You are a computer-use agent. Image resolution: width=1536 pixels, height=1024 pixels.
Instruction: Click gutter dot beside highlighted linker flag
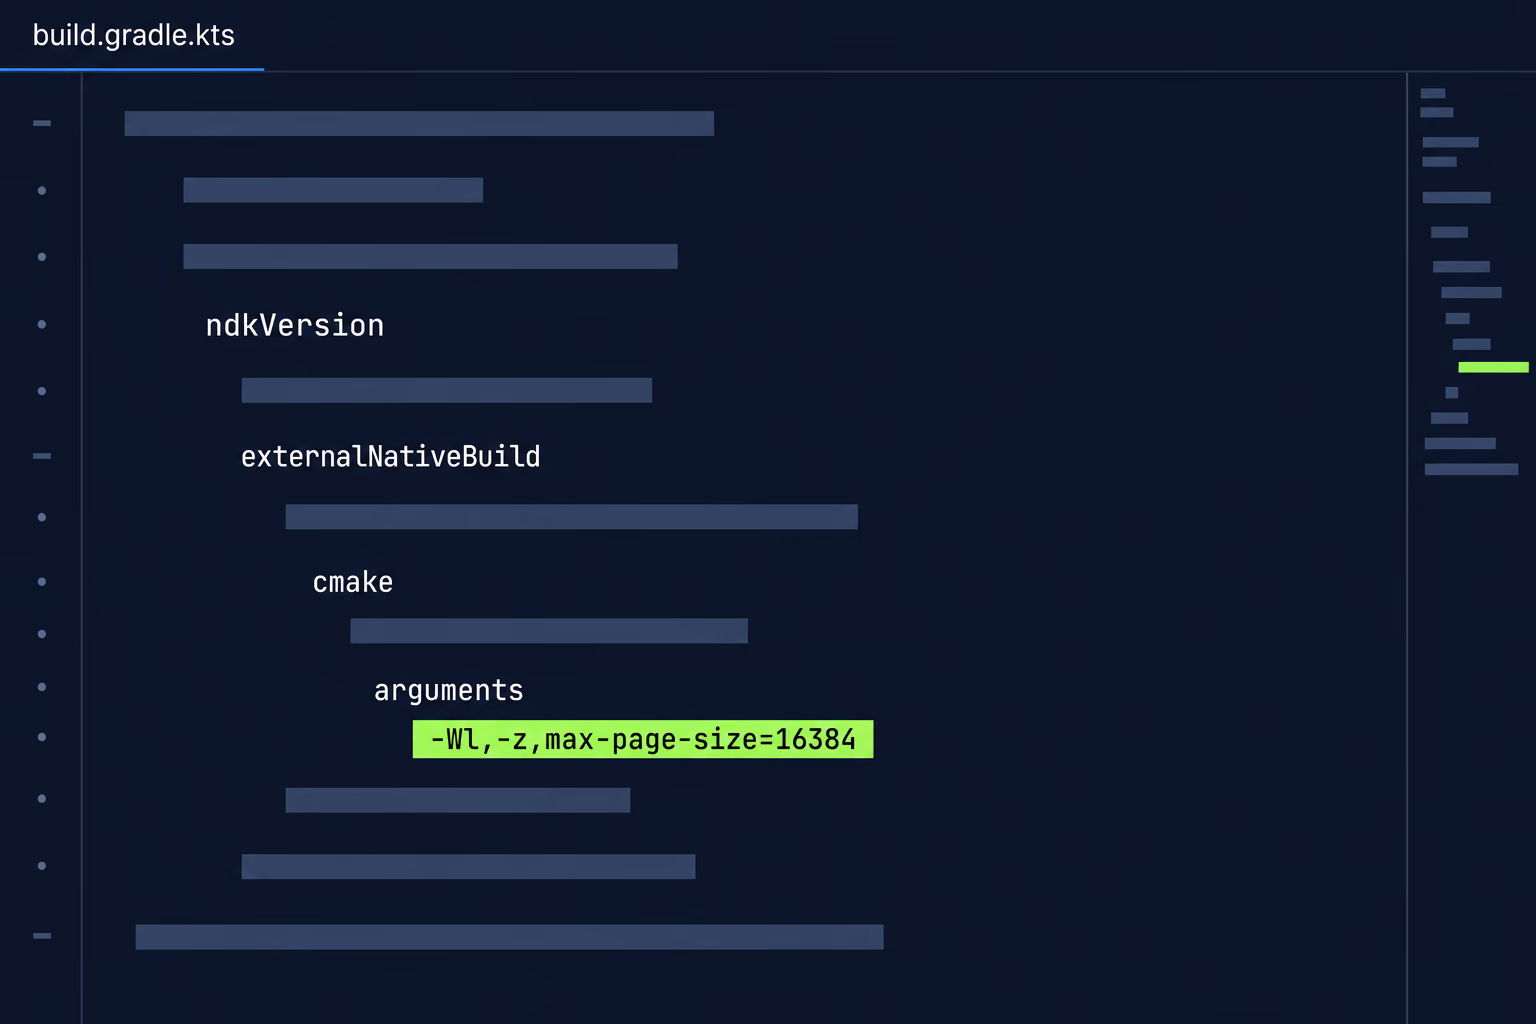(42, 737)
